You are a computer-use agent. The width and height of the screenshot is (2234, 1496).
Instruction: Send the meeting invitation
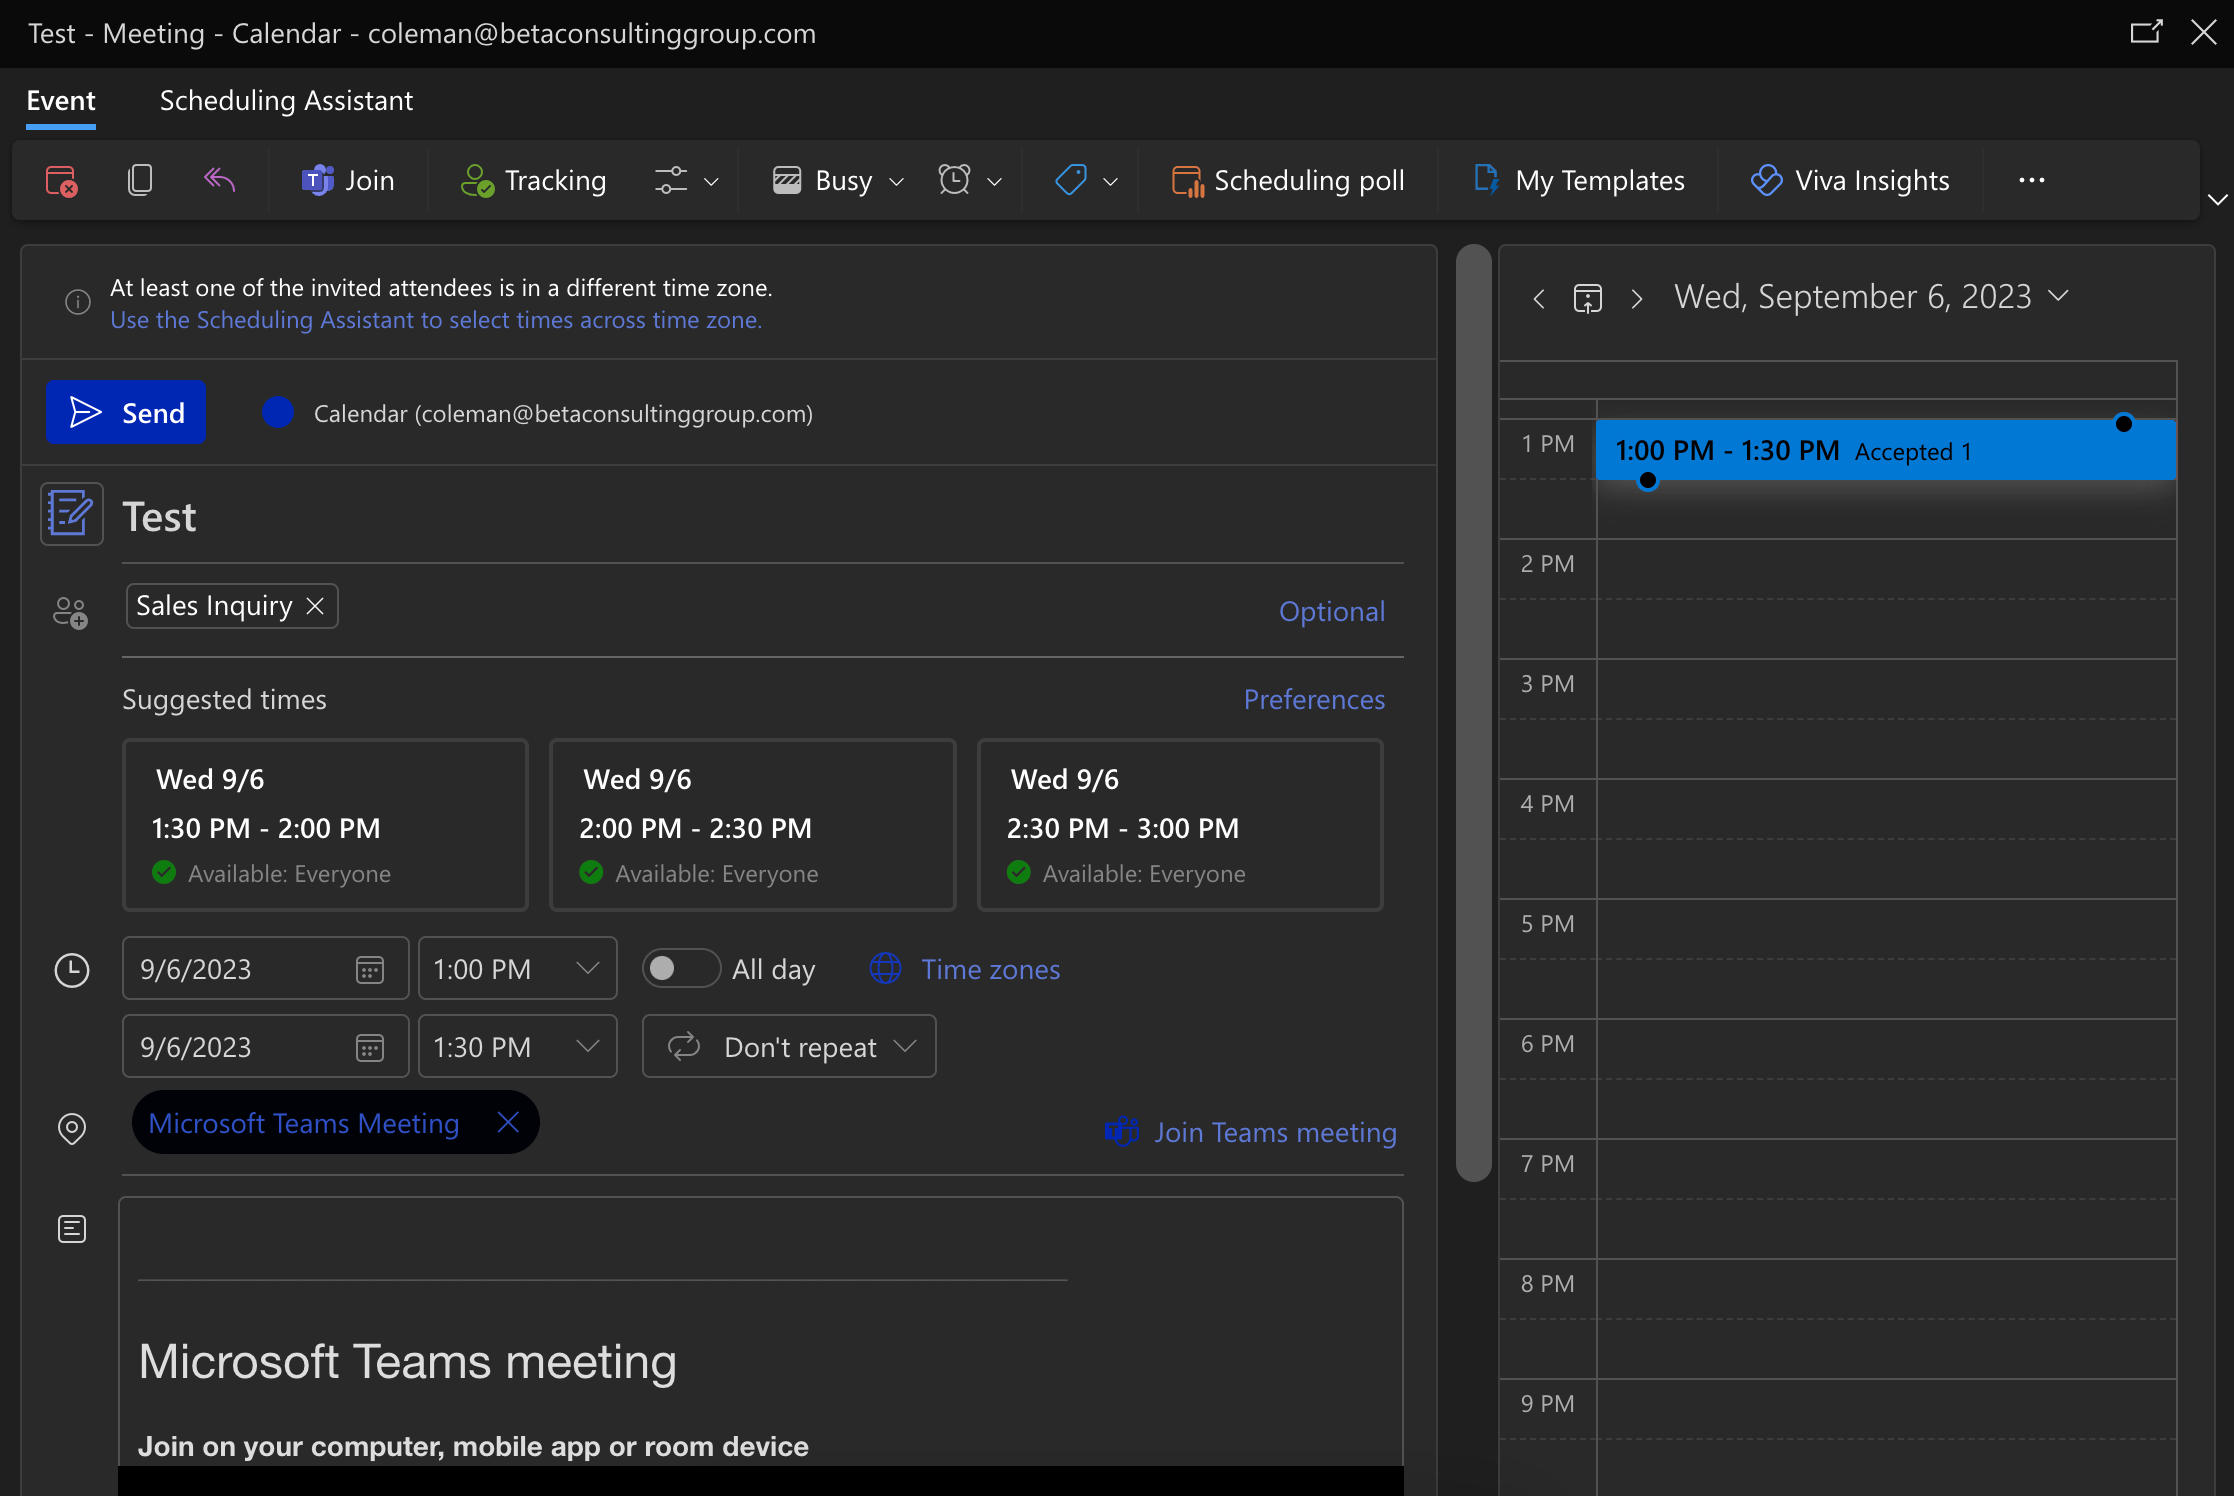[126, 412]
